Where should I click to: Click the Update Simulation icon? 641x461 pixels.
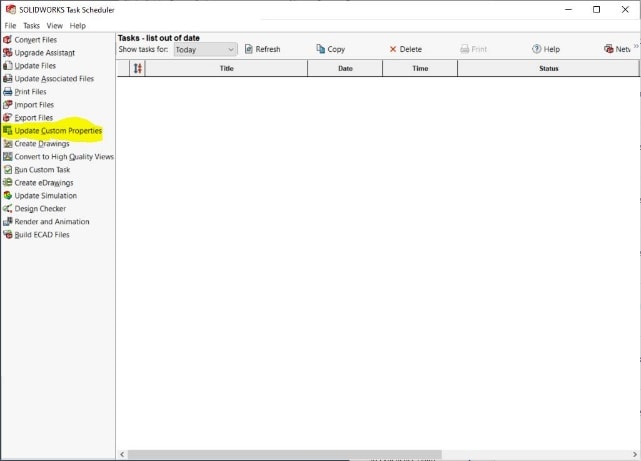7,196
